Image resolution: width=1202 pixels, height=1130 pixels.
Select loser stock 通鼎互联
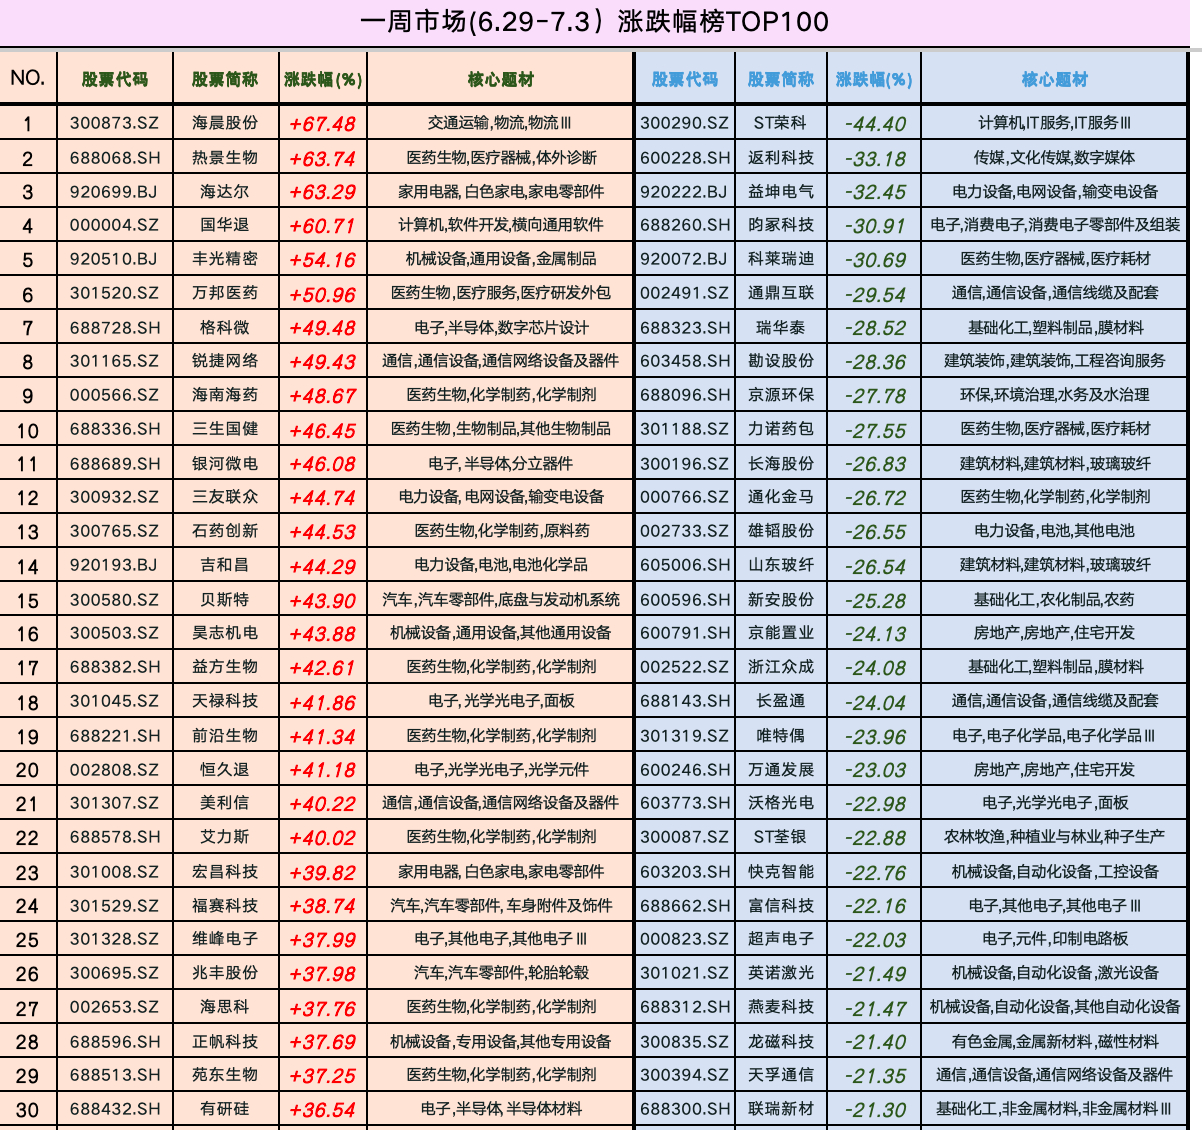tap(781, 293)
